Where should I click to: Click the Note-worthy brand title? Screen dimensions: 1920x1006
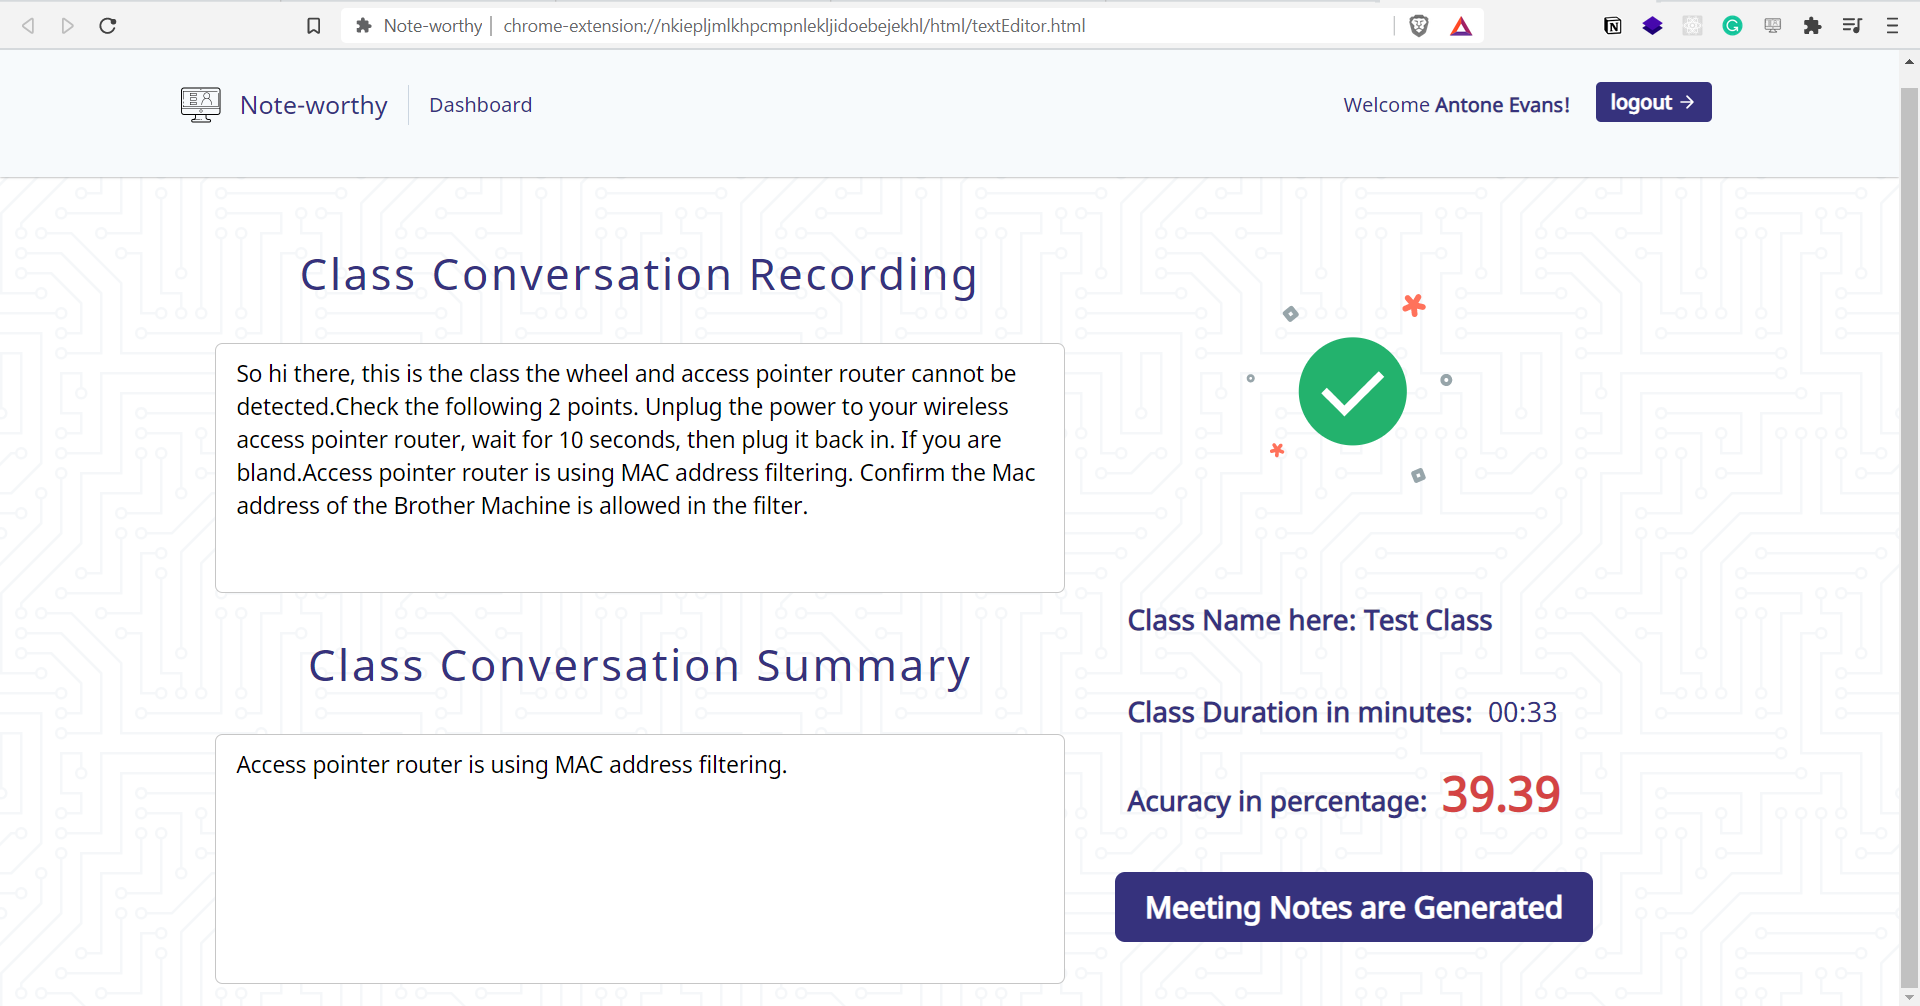pyautogui.click(x=314, y=105)
